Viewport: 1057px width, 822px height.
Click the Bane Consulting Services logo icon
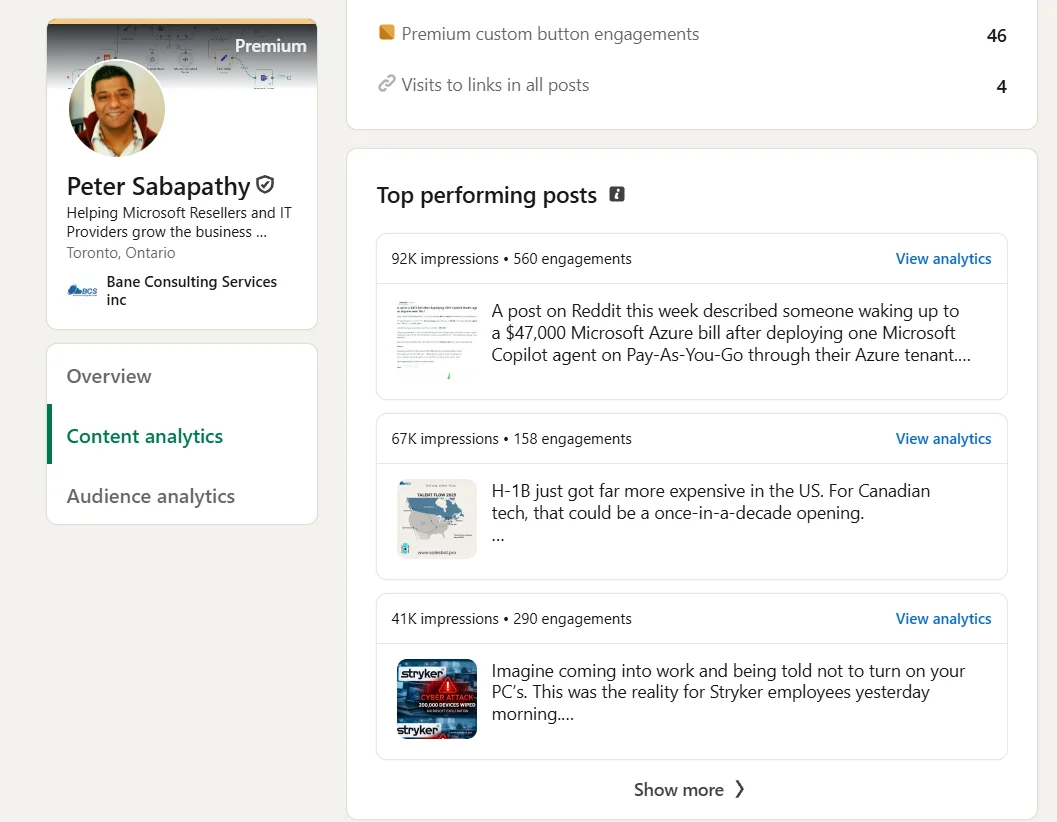click(82, 291)
